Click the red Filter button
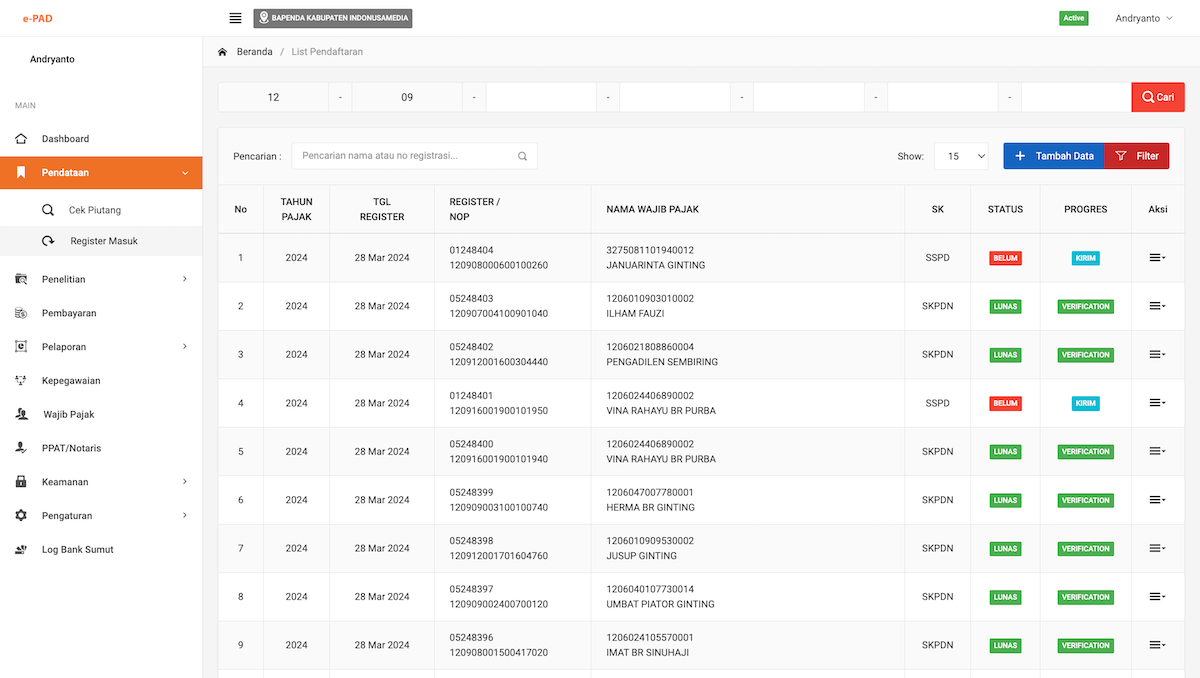Image resolution: width=1200 pixels, height=678 pixels. tap(1137, 156)
